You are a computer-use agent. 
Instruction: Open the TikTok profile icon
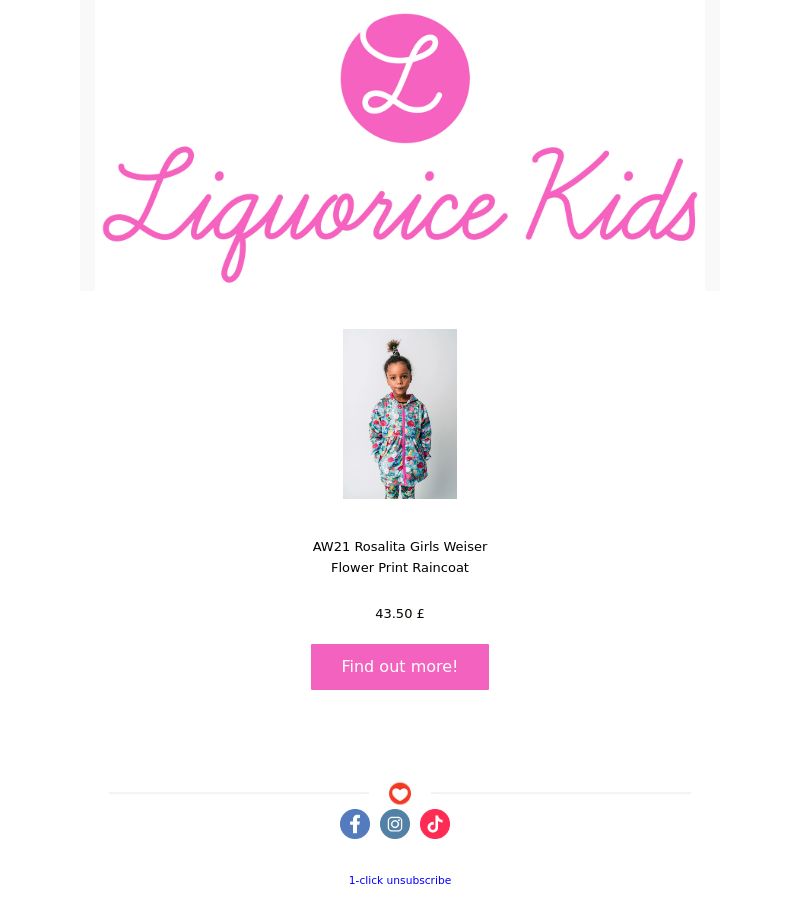click(x=435, y=824)
